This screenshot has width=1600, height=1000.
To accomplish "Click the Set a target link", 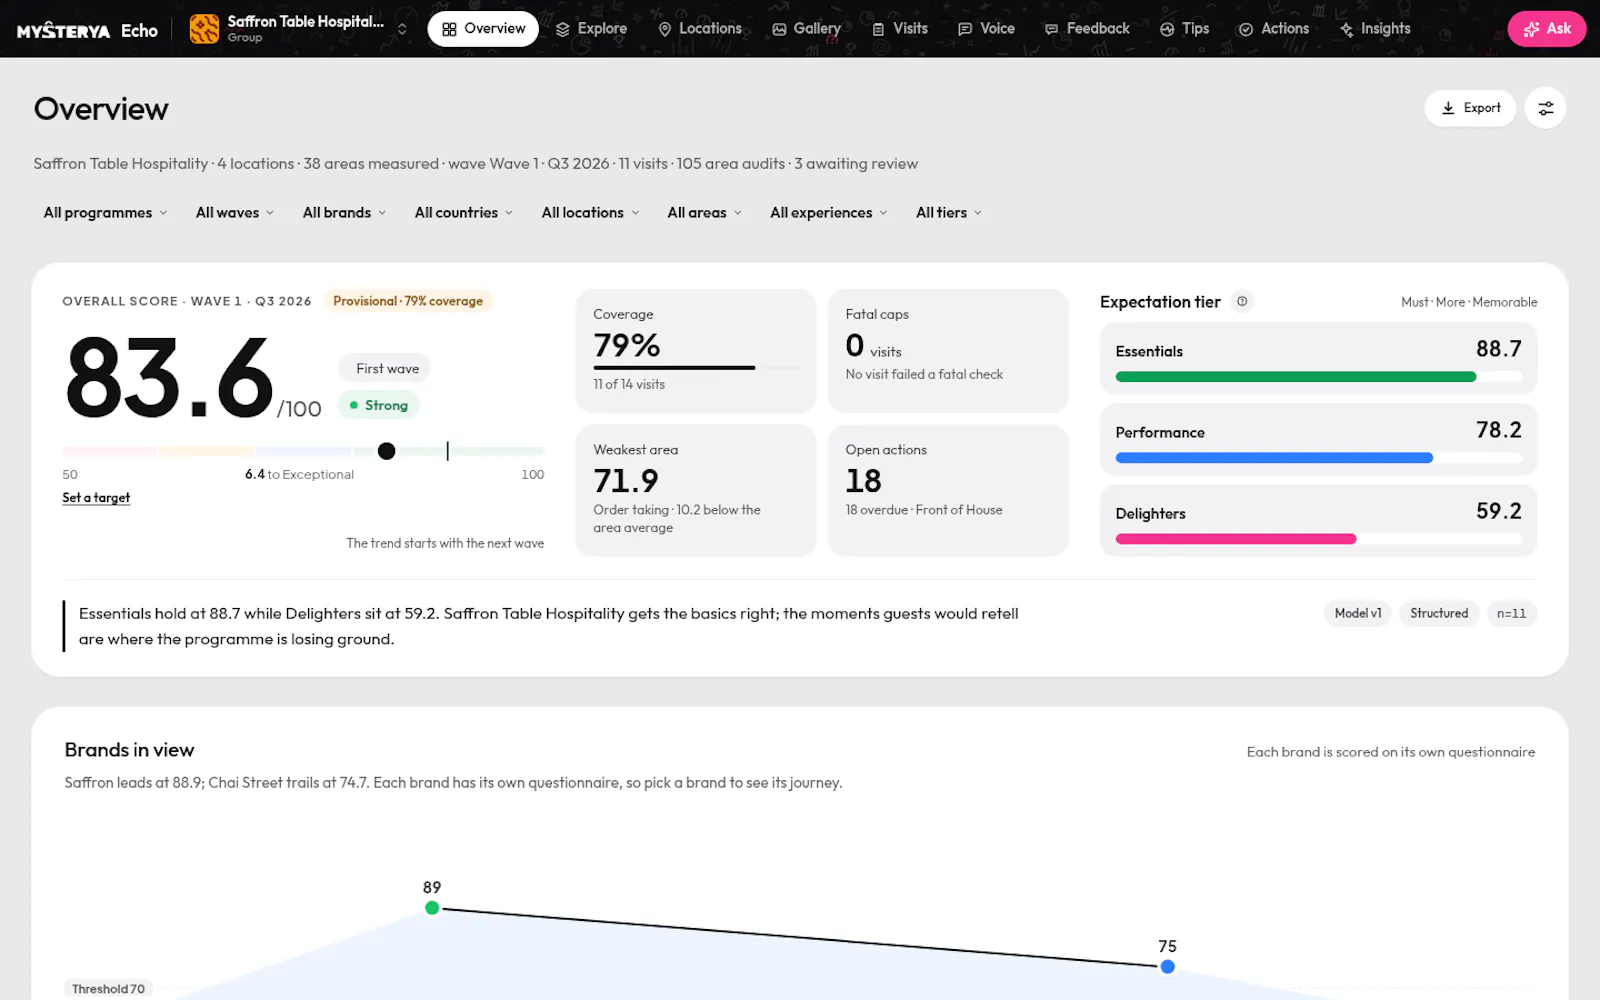I will (96, 498).
